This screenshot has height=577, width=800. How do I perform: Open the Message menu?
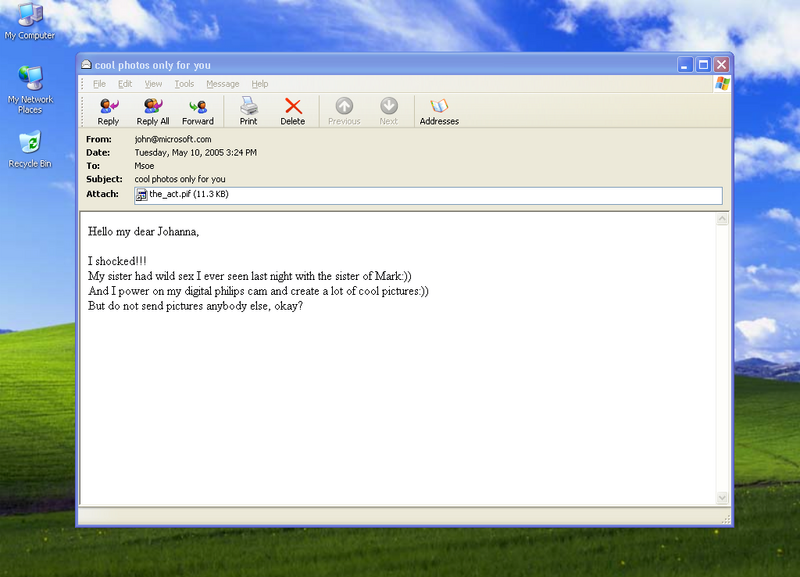click(x=222, y=84)
